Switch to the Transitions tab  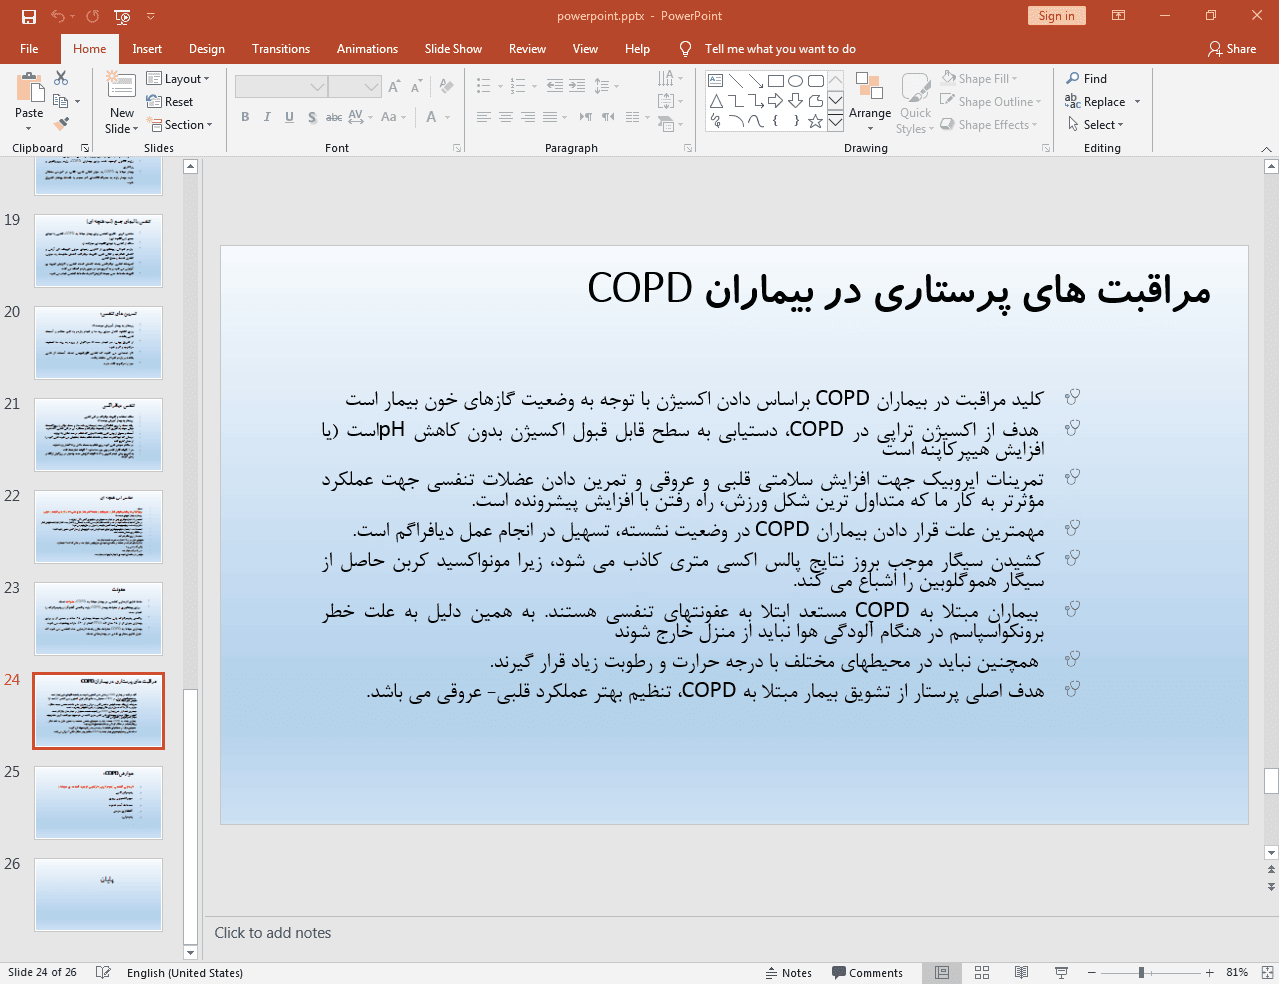[281, 48]
